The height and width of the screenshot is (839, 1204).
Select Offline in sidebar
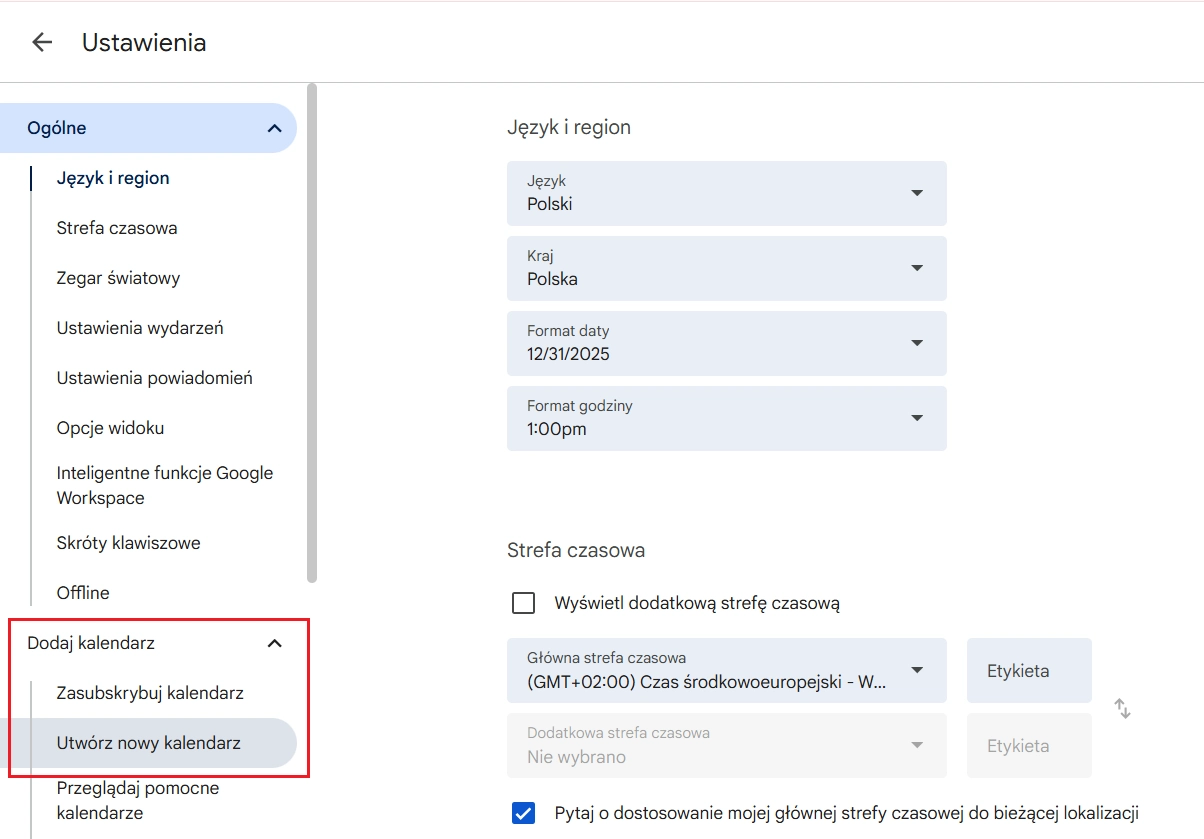point(83,593)
